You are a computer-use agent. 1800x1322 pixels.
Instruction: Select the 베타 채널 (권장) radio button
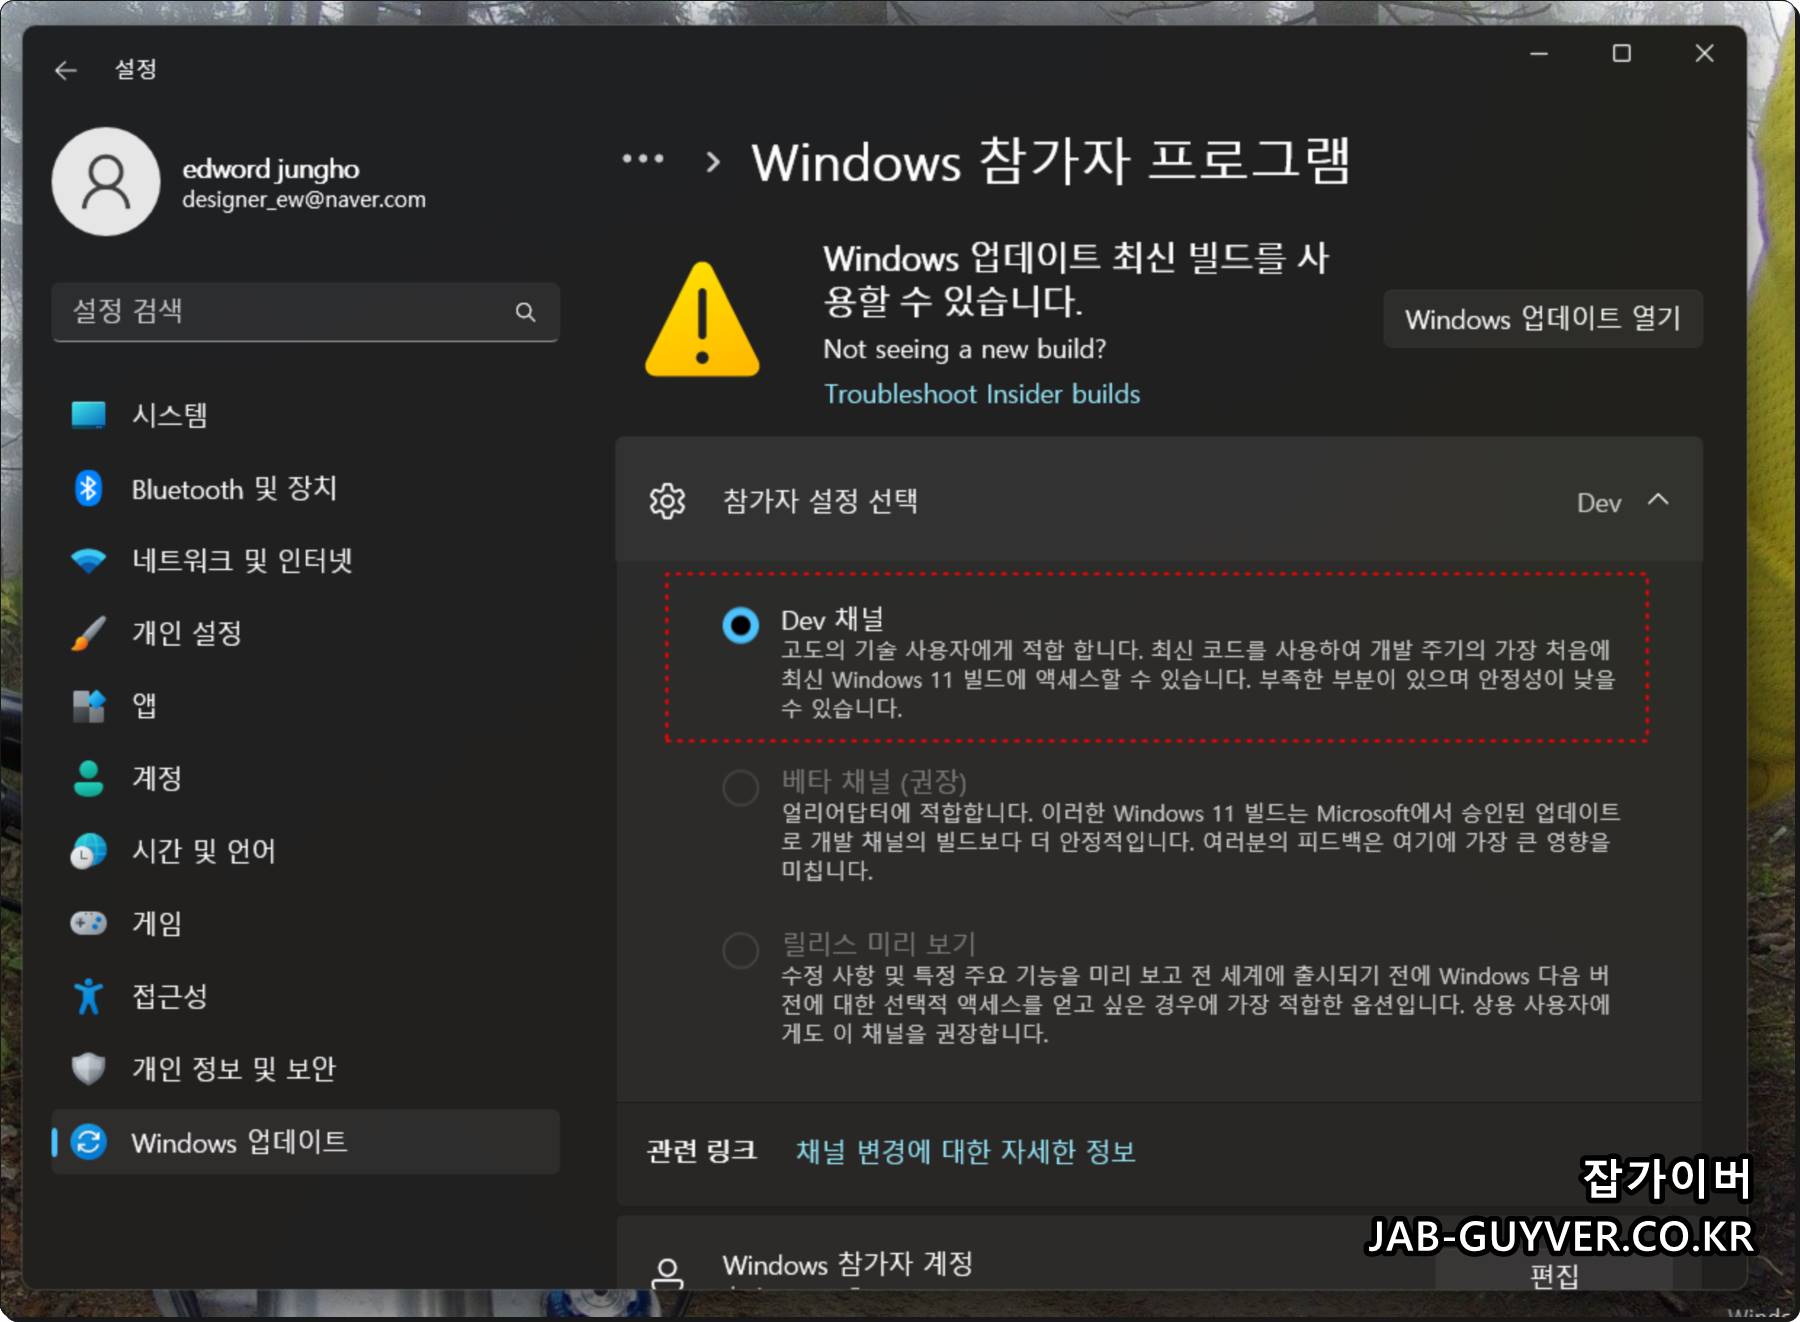(741, 788)
